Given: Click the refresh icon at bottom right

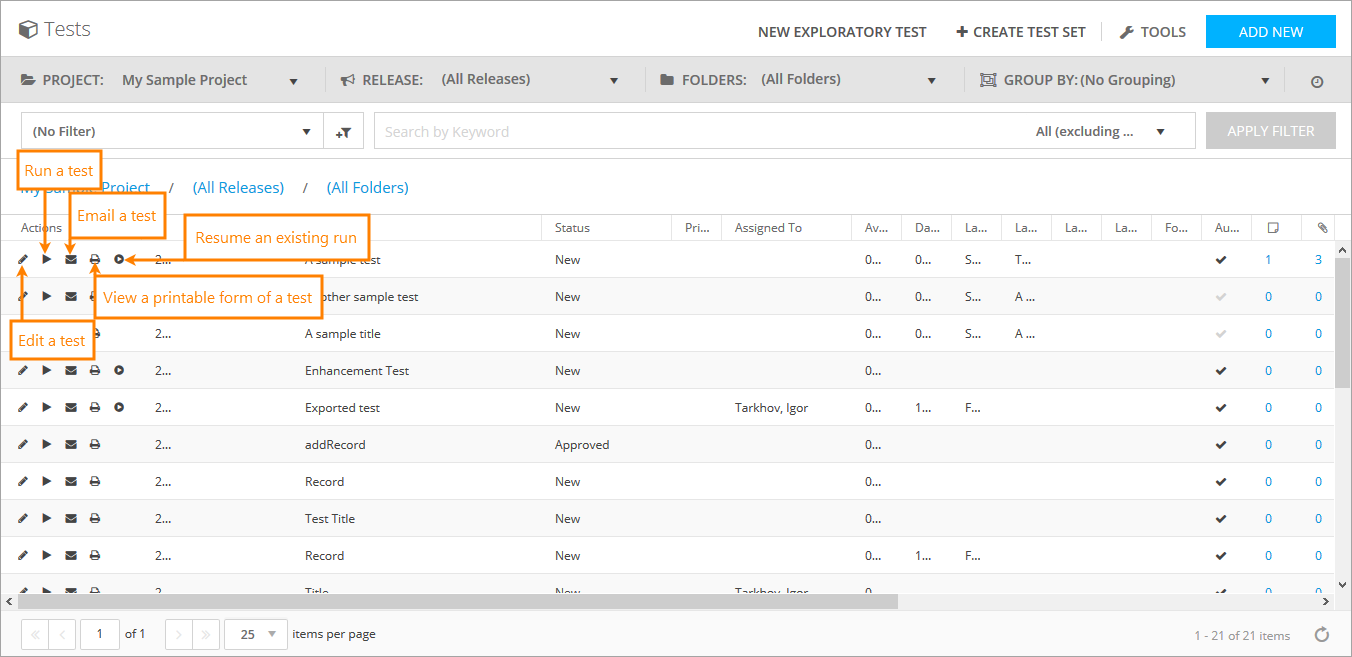Looking at the screenshot, I should click(x=1321, y=635).
